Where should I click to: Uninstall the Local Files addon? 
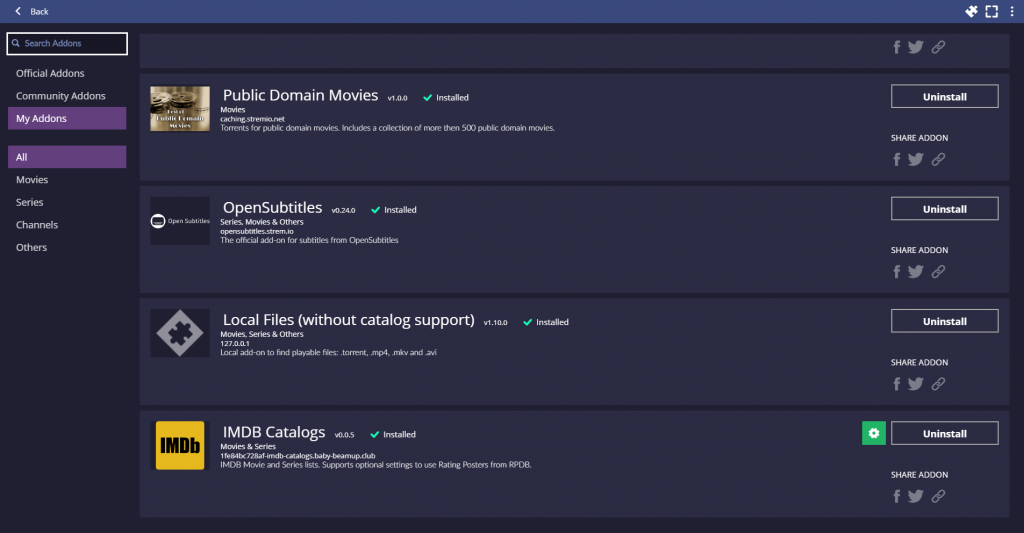pos(944,321)
